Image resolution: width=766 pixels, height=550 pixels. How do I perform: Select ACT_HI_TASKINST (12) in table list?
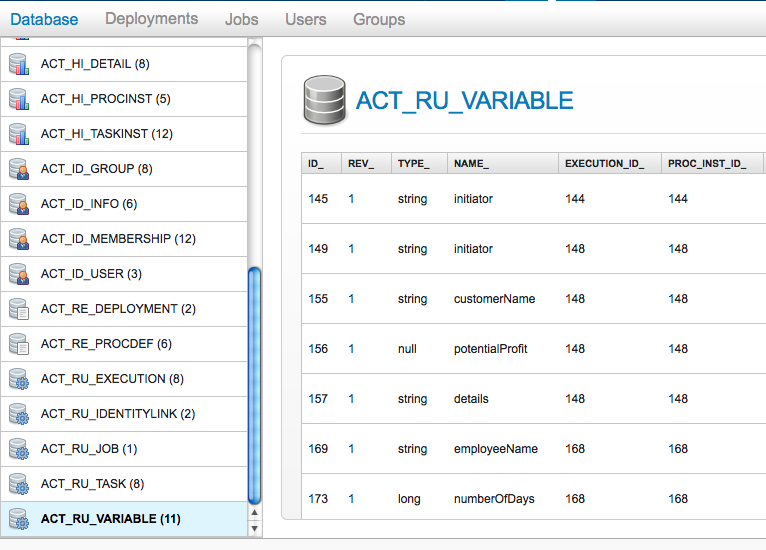(106, 134)
